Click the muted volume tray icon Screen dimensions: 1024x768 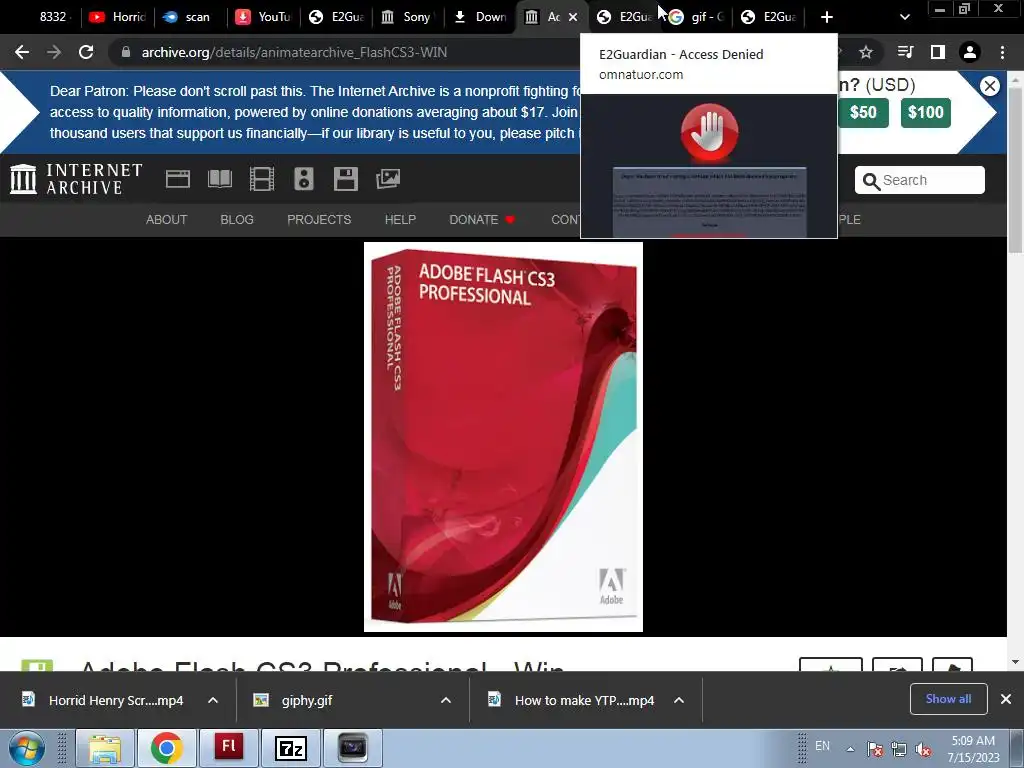click(x=923, y=749)
